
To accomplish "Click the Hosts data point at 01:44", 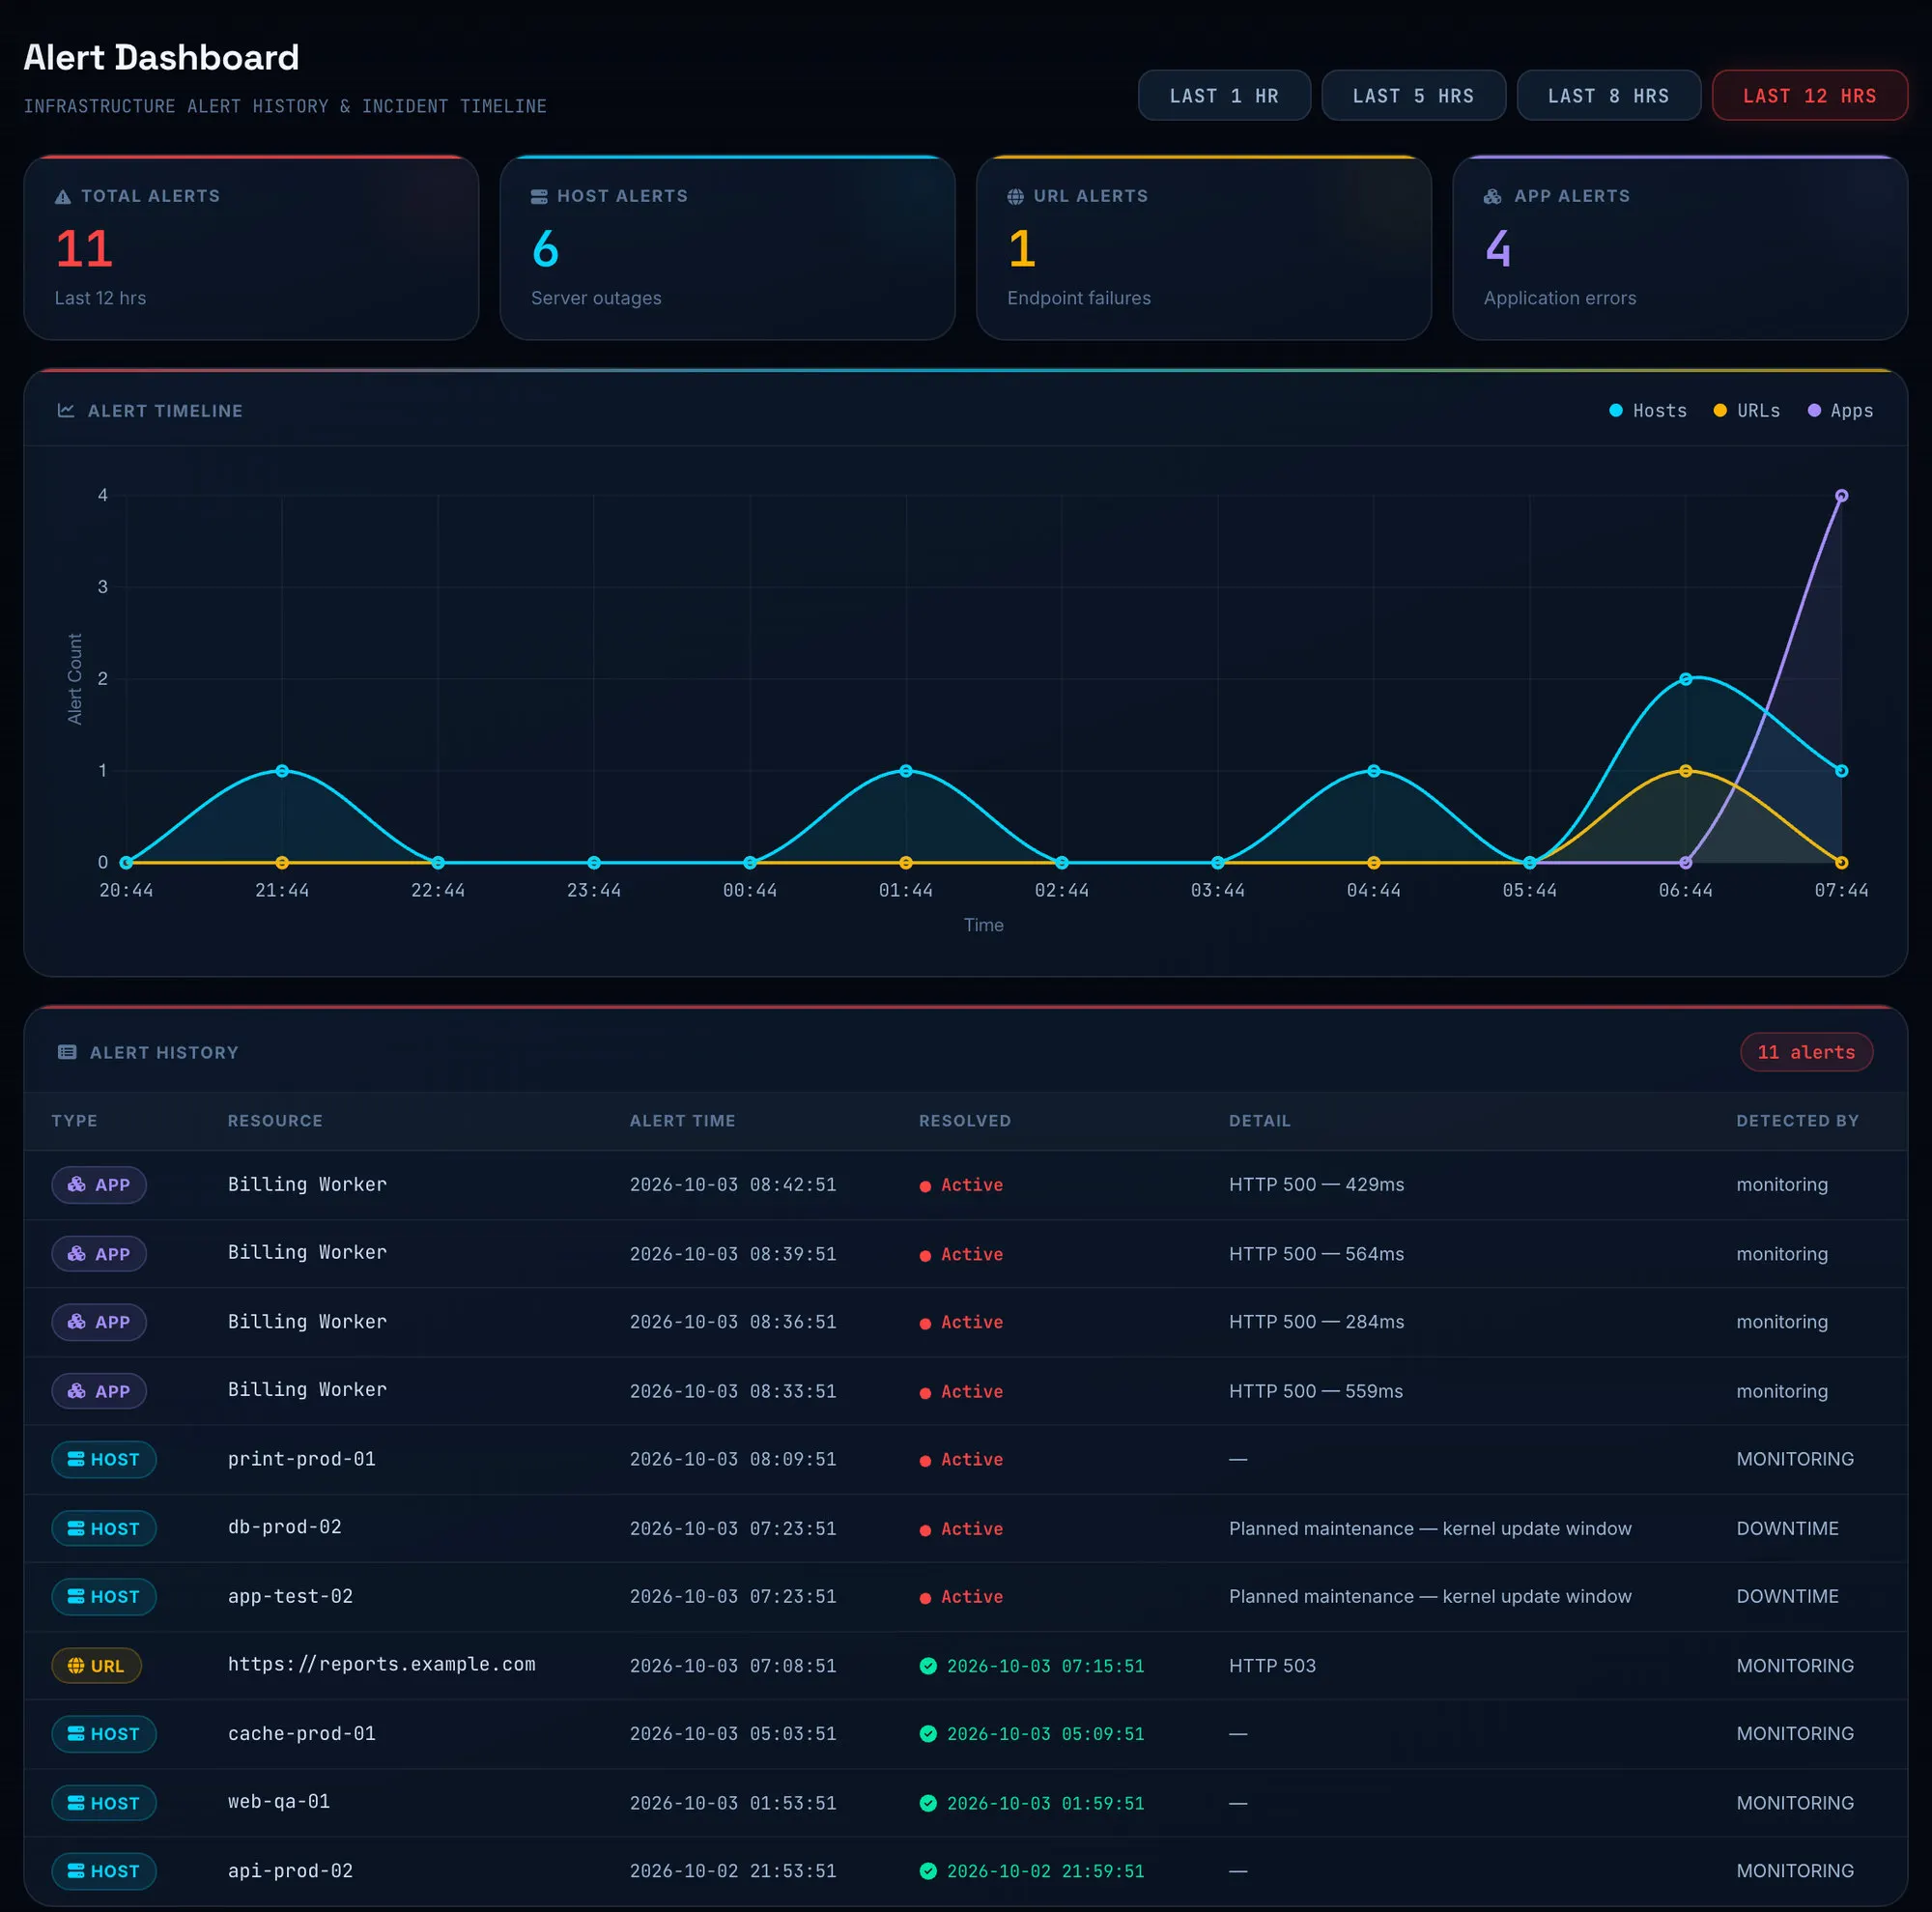I will (x=906, y=771).
